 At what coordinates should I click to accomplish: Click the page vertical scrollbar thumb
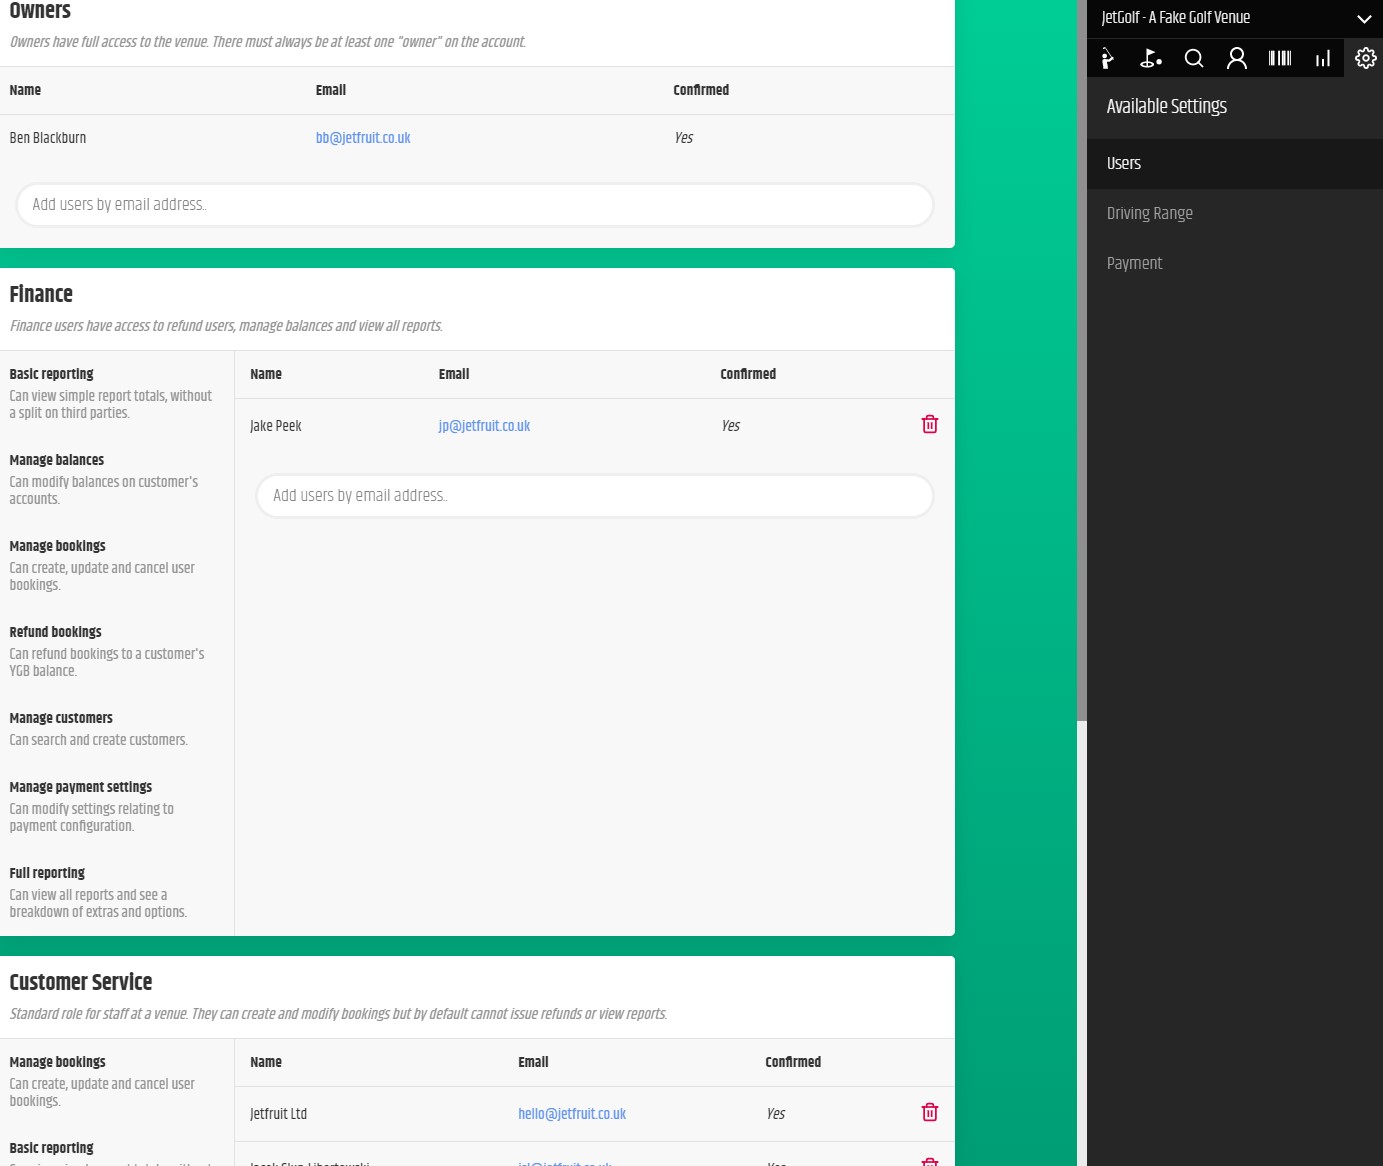click(1082, 360)
